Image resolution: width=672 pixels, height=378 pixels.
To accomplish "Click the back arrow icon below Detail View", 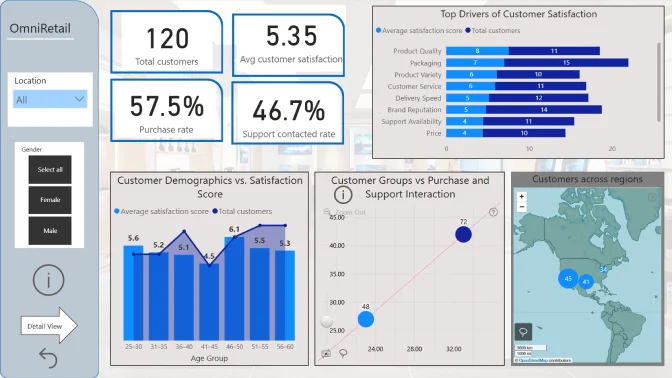I will [x=48, y=358].
